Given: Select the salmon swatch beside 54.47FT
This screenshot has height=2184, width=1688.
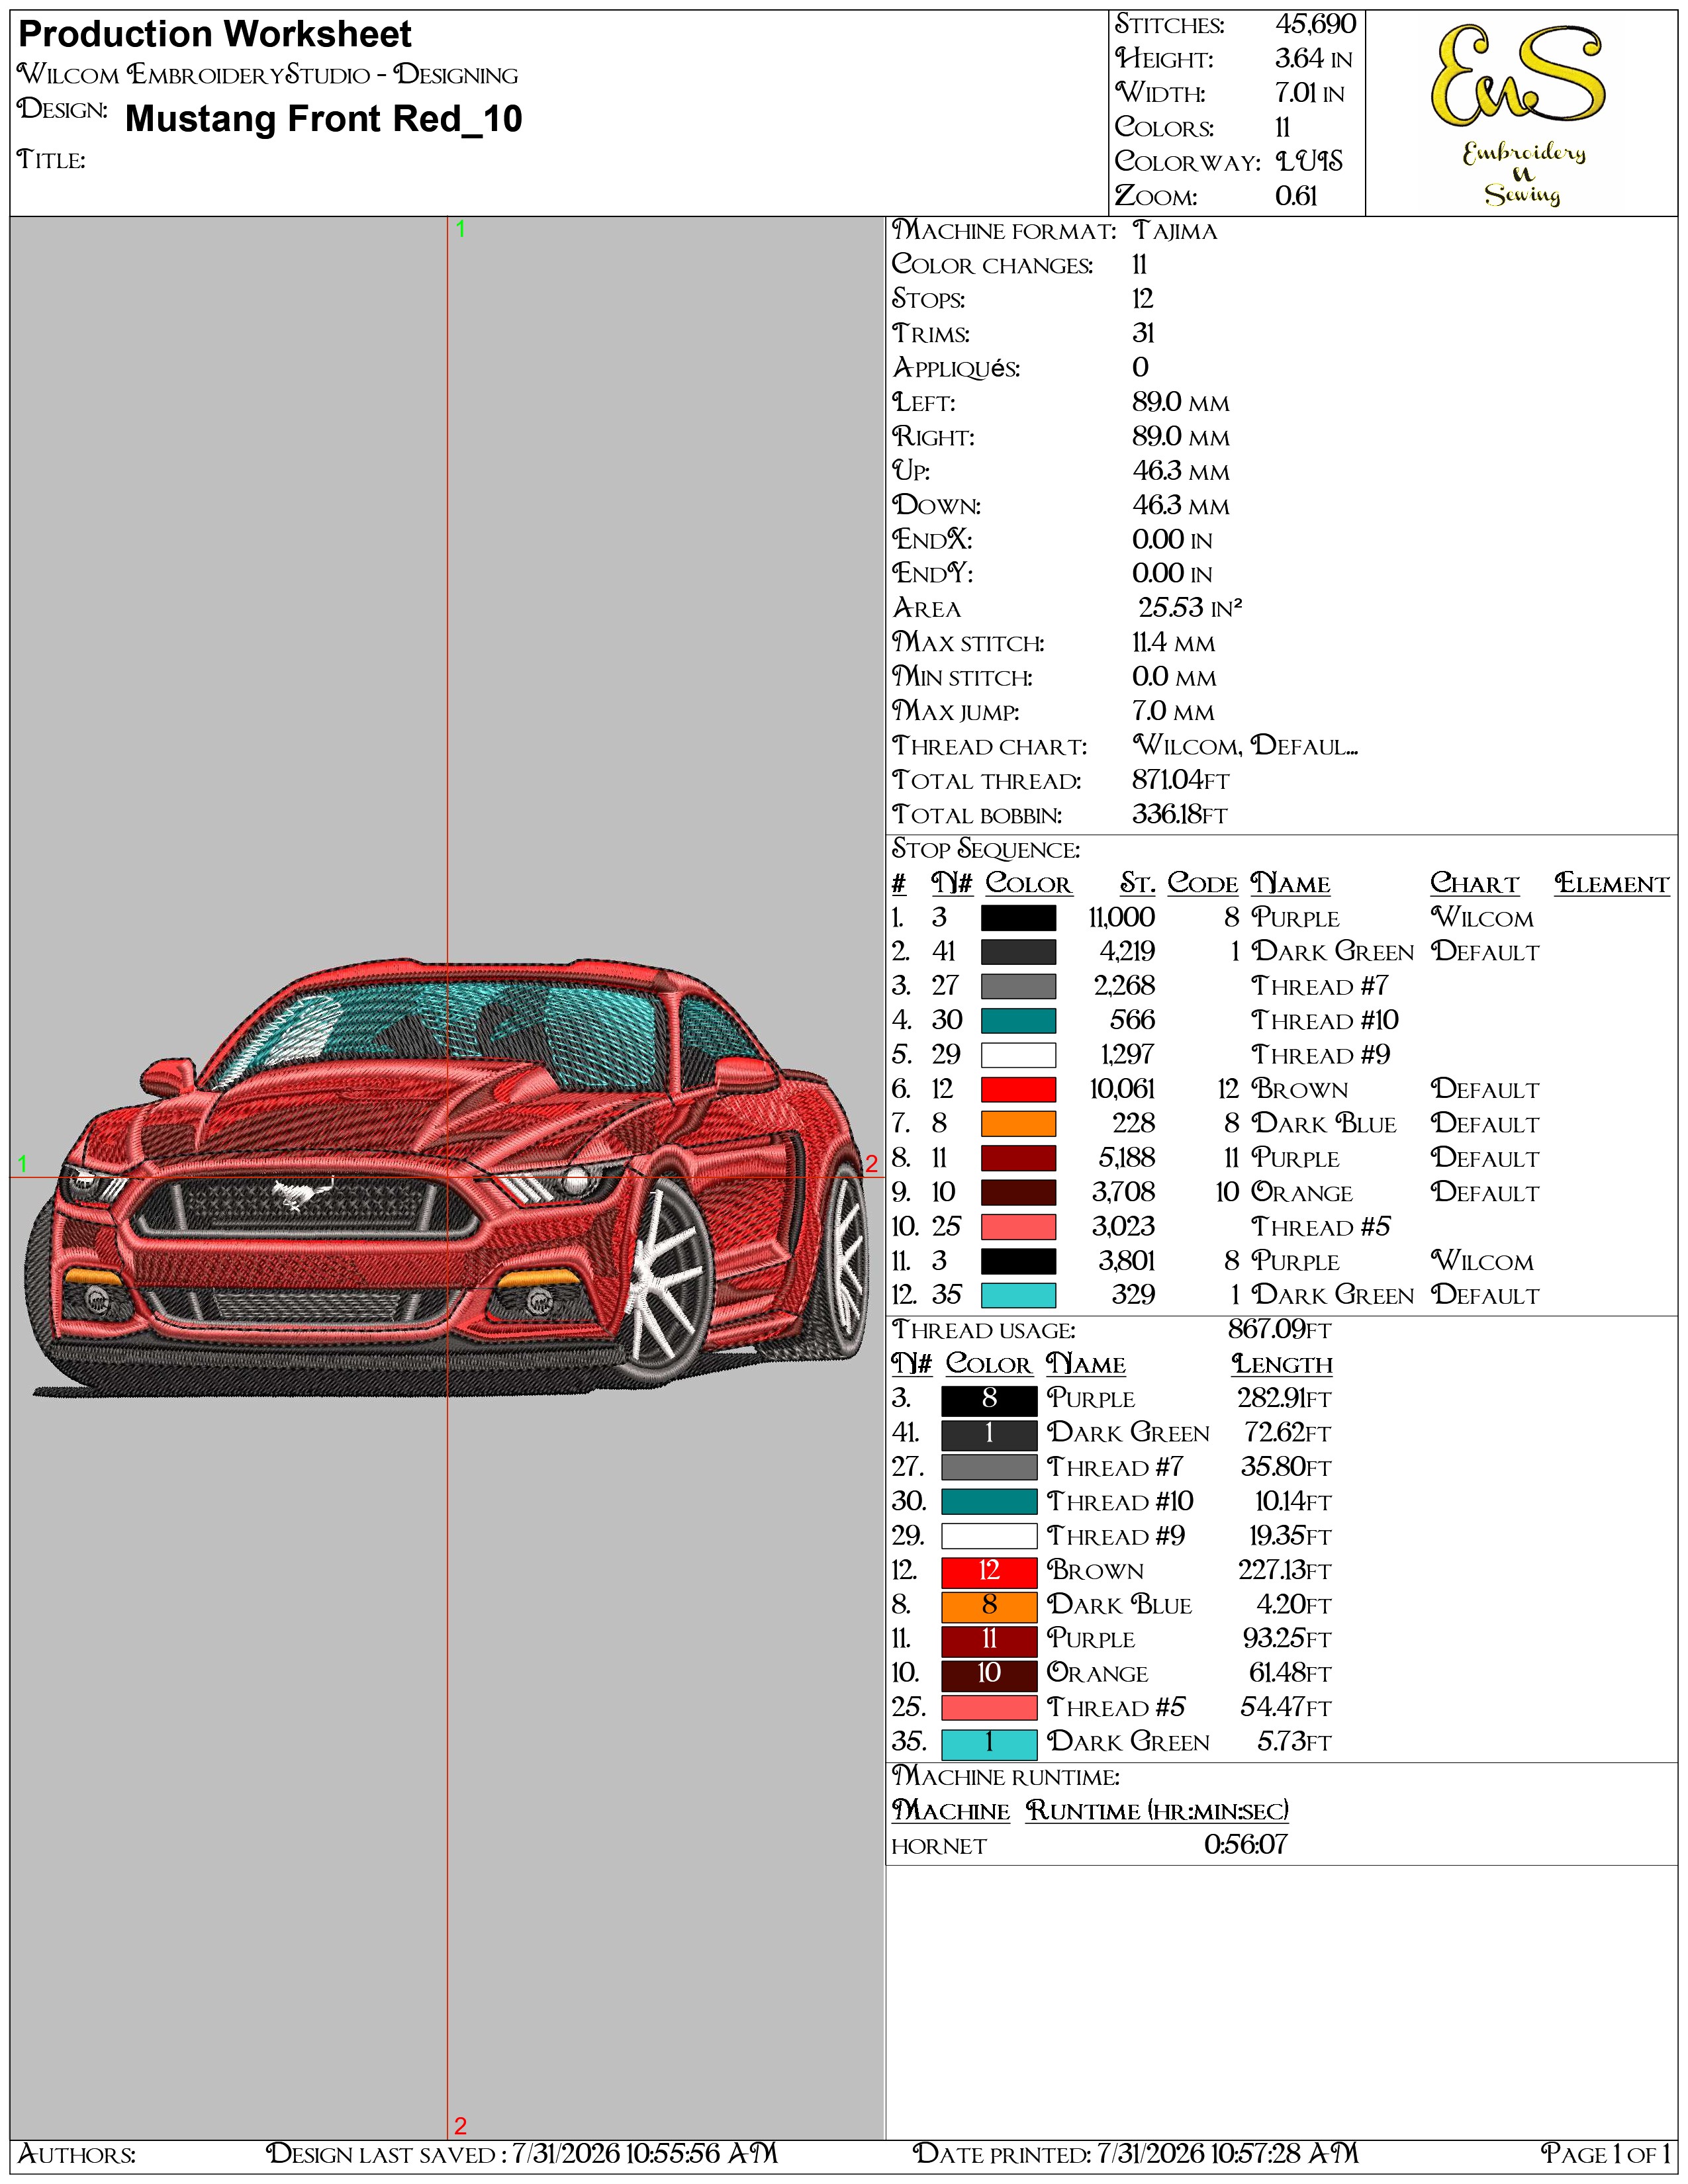Looking at the screenshot, I should coord(989,1708).
